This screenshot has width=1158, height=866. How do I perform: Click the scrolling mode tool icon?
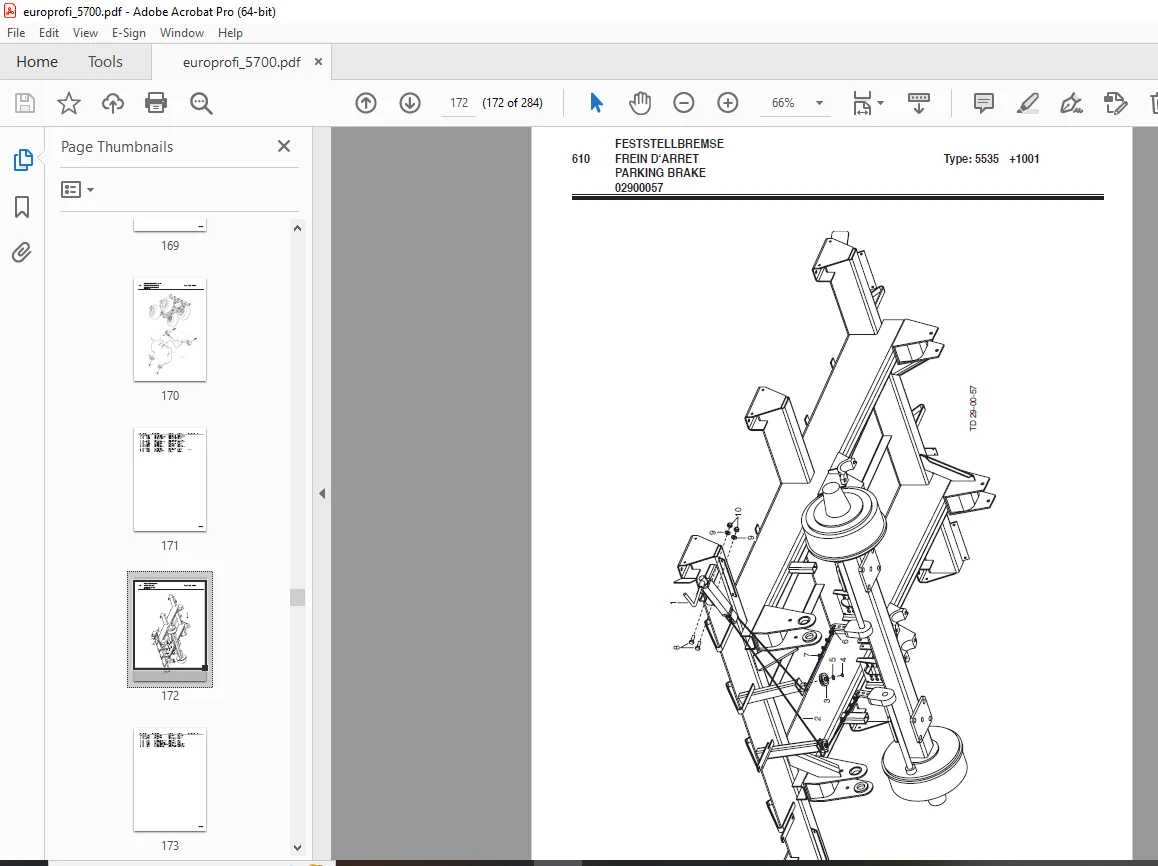coord(919,103)
